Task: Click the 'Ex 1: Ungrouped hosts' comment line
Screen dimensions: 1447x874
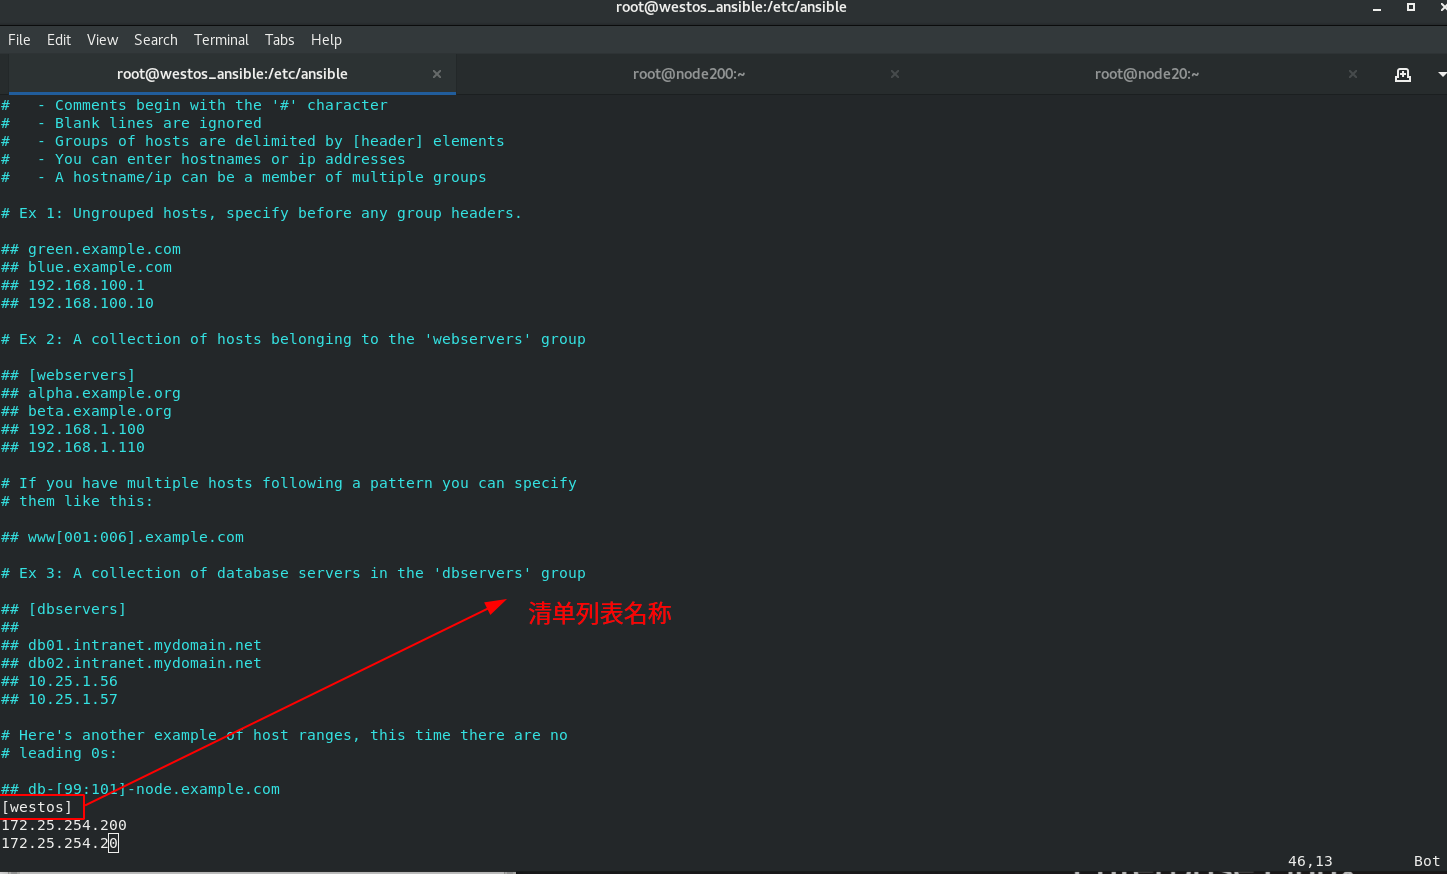Action: [x=262, y=213]
